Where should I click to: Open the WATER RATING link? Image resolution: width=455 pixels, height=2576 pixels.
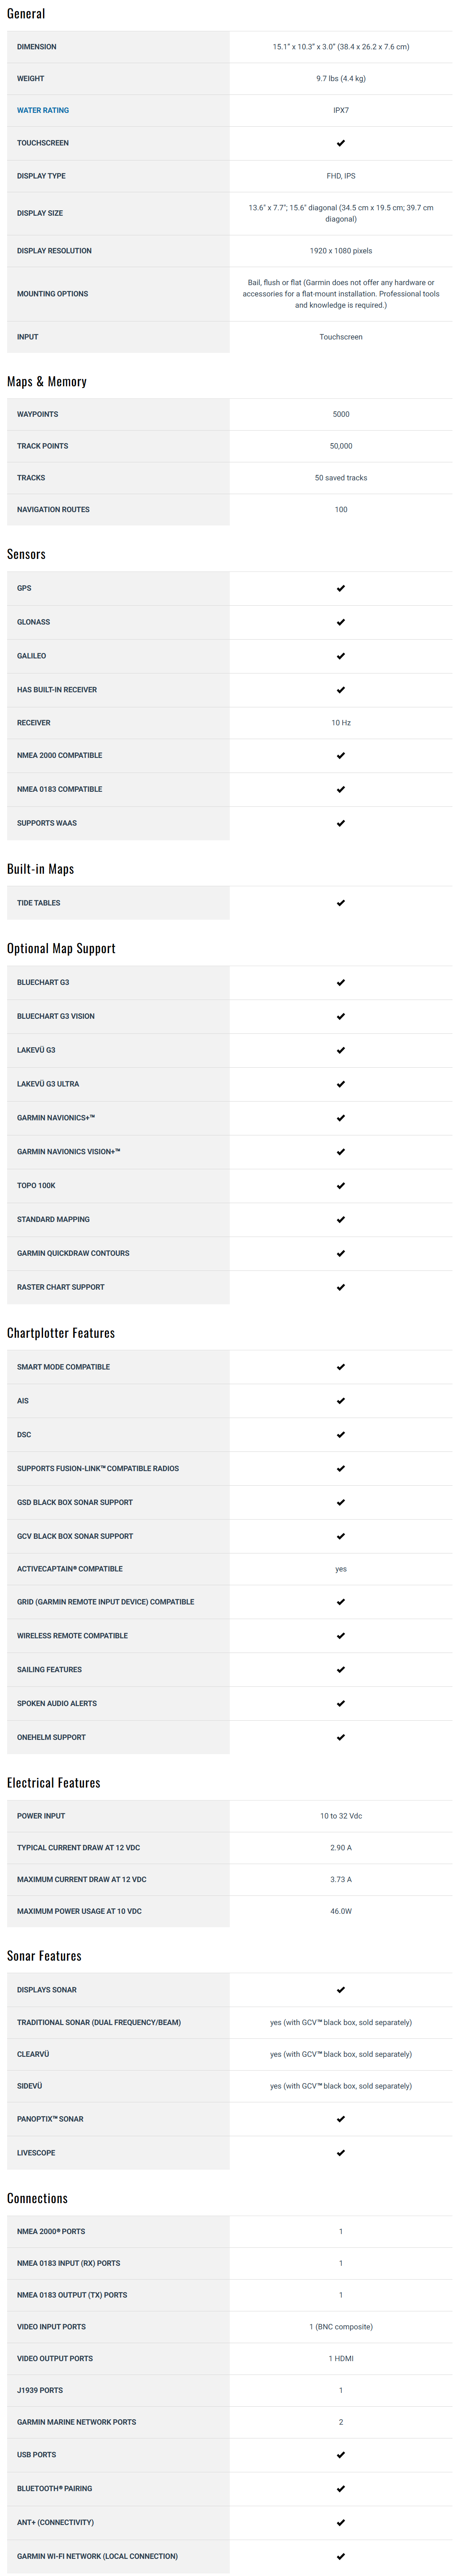(43, 110)
